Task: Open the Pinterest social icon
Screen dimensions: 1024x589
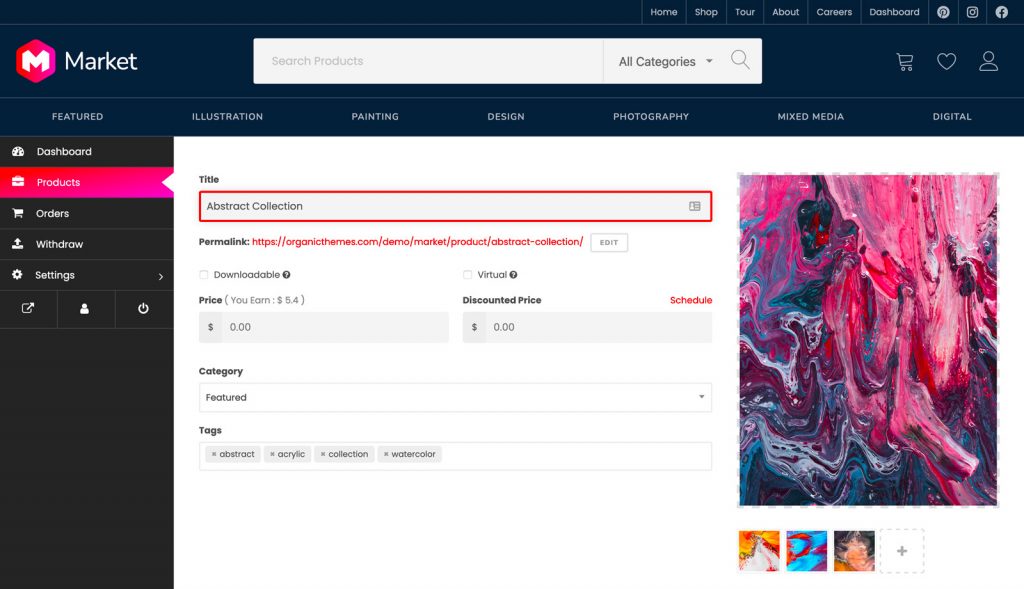Action: (x=943, y=12)
